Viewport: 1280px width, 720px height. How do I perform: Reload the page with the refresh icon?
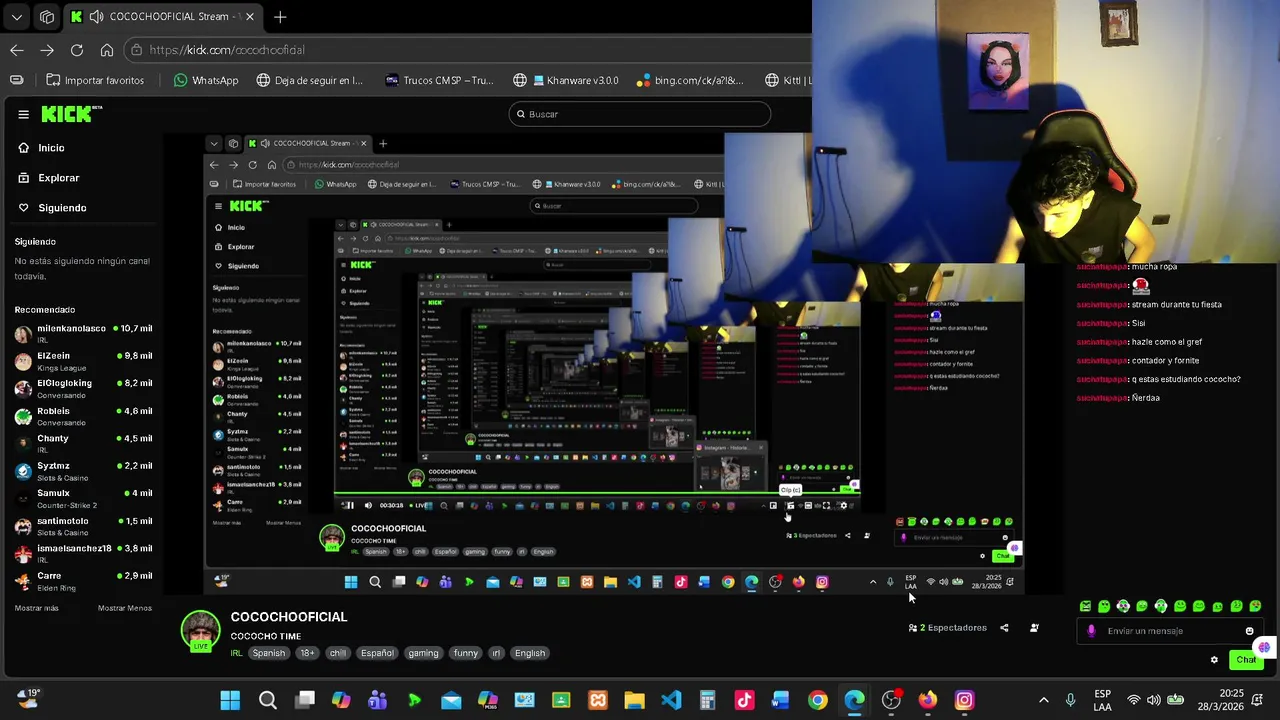(x=77, y=50)
